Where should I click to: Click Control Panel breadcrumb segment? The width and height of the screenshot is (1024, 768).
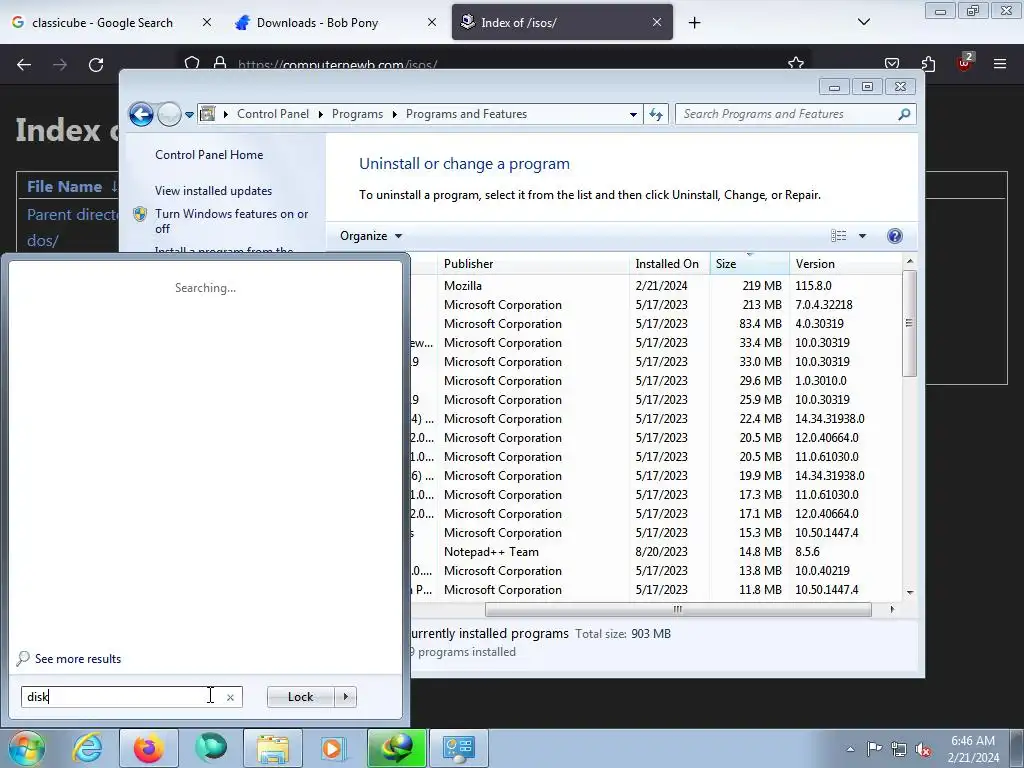point(273,114)
